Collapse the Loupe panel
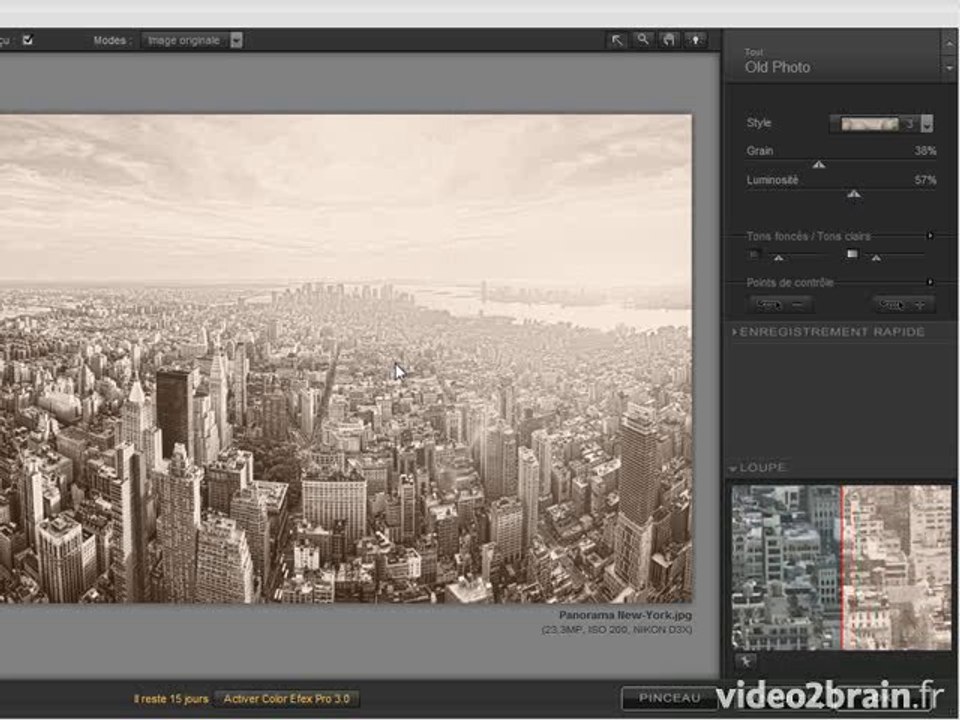The height and width of the screenshot is (720, 960). [758, 468]
